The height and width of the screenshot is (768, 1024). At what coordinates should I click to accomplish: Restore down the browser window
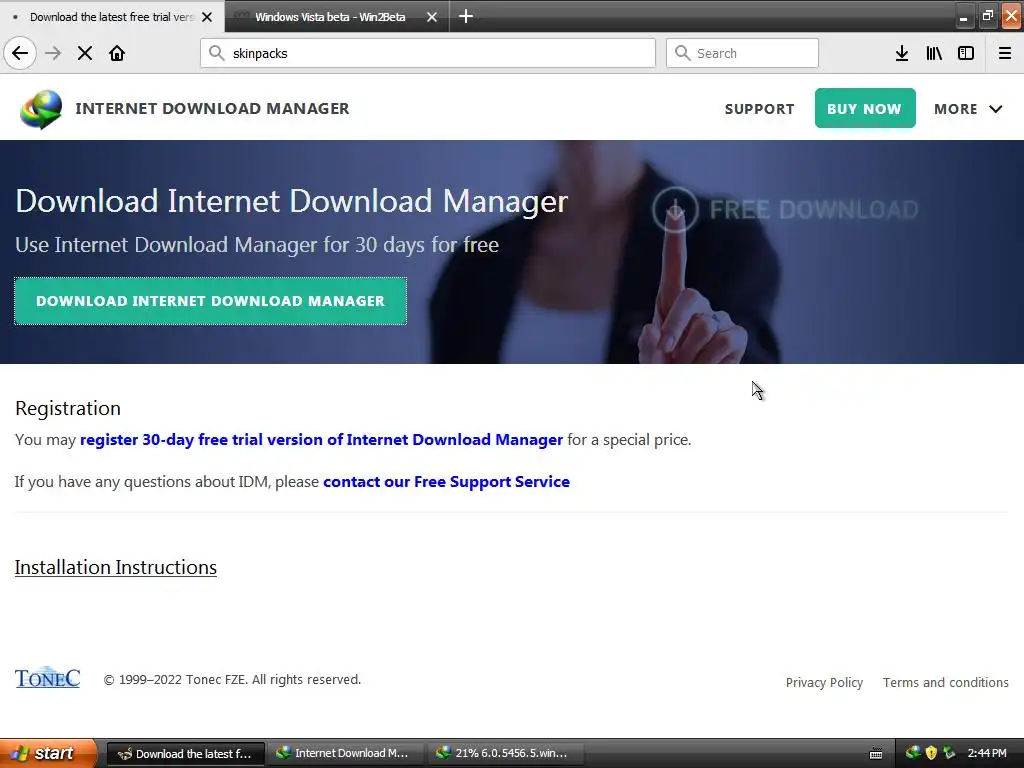click(987, 16)
